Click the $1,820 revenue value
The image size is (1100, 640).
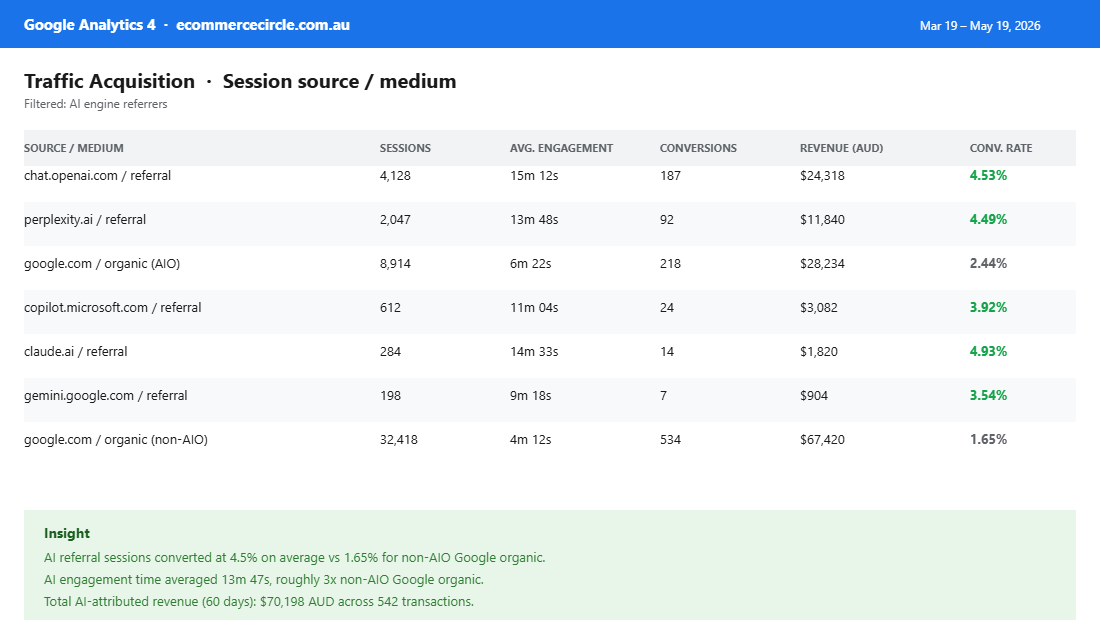(819, 352)
